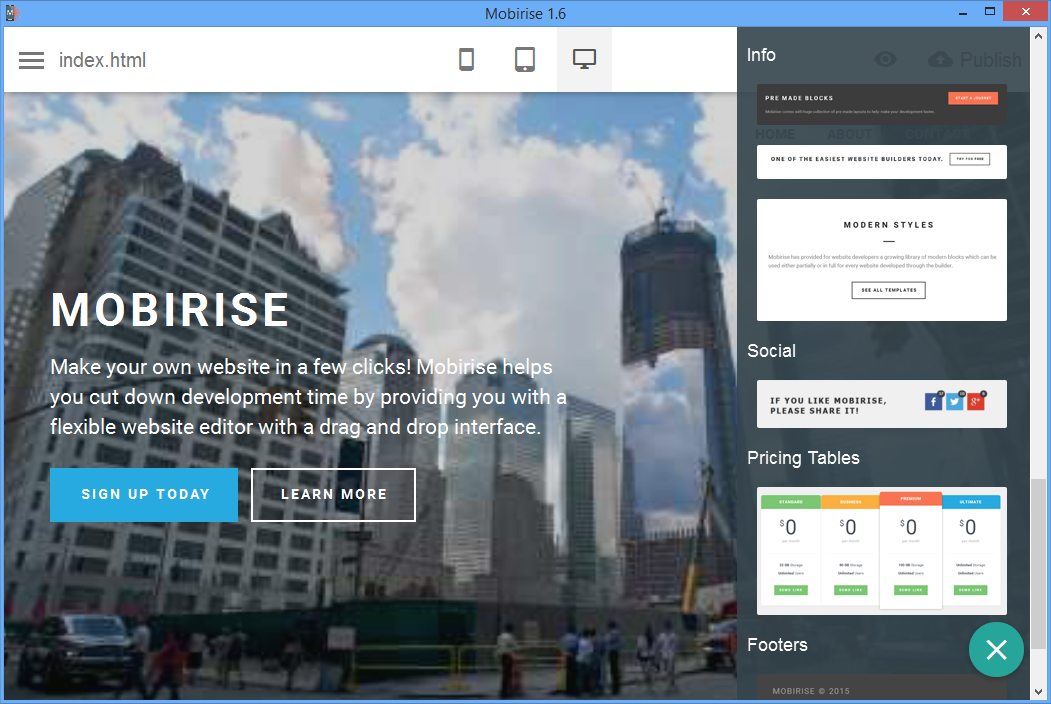
Task: Click the vertical scrollbar thumb
Action: [x=1038, y=563]
